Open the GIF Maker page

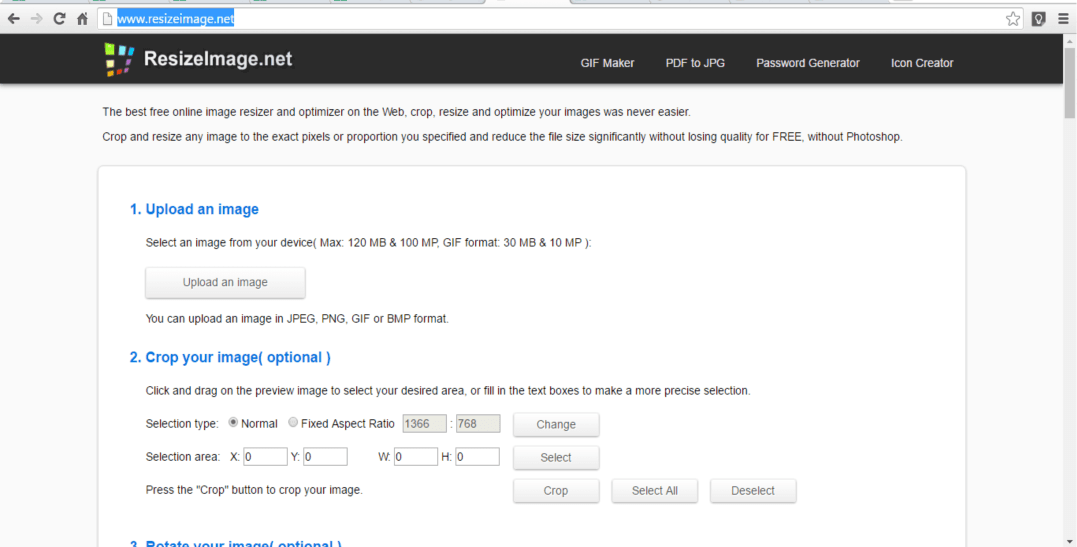click(607, 63)
